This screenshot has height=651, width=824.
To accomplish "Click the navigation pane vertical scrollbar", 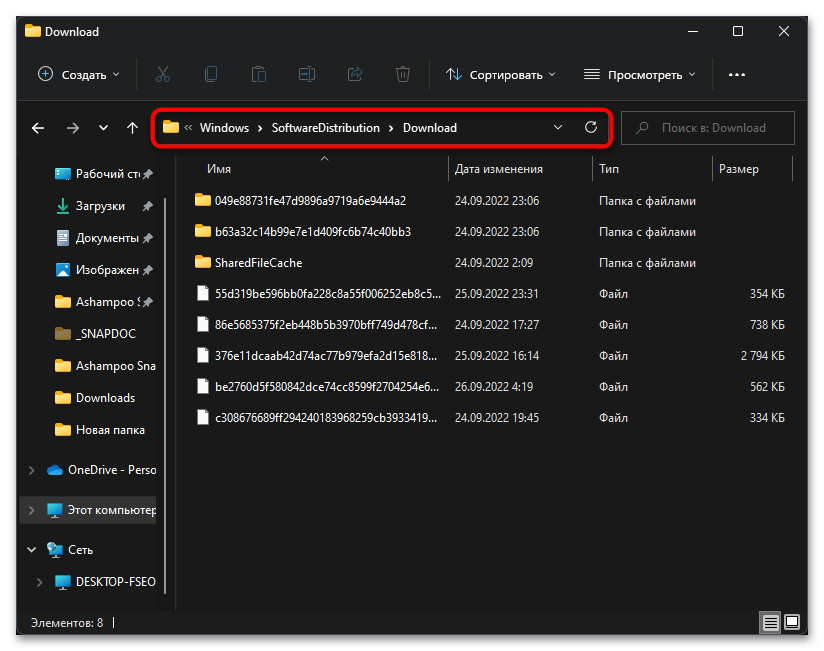I will (166, 395).
